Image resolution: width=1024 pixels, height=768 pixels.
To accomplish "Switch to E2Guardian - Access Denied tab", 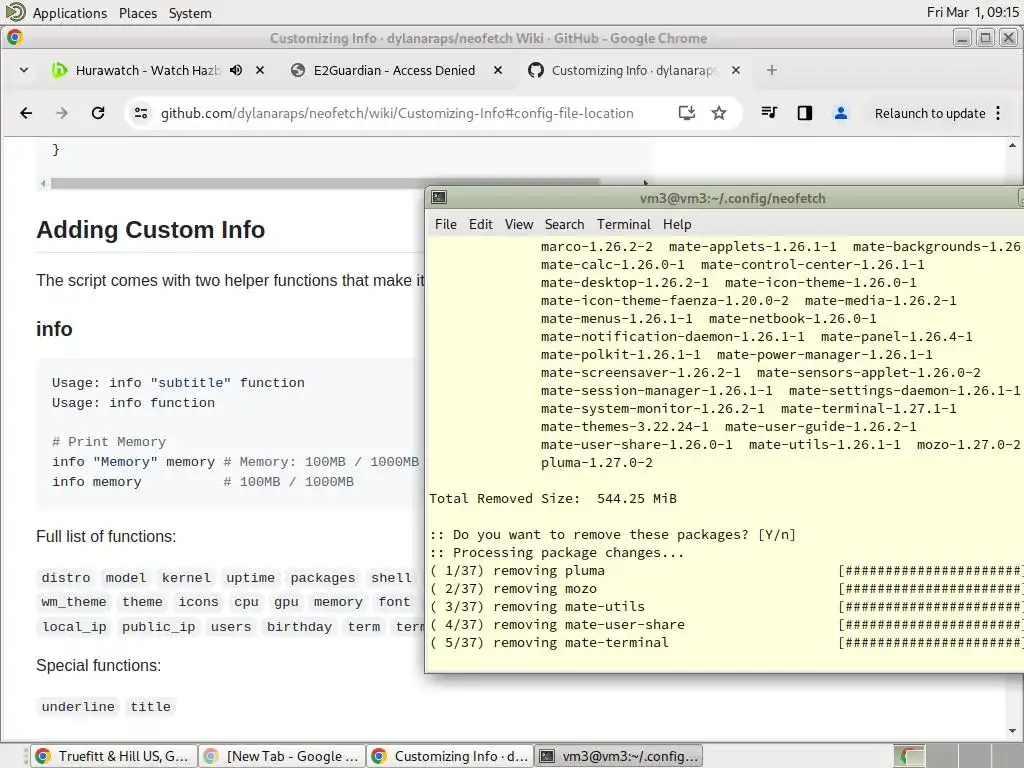I will coord(394,70).
